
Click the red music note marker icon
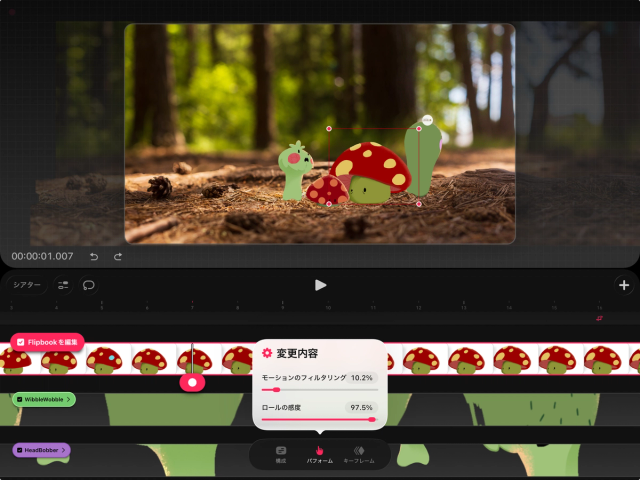click(x=599, y=318)
